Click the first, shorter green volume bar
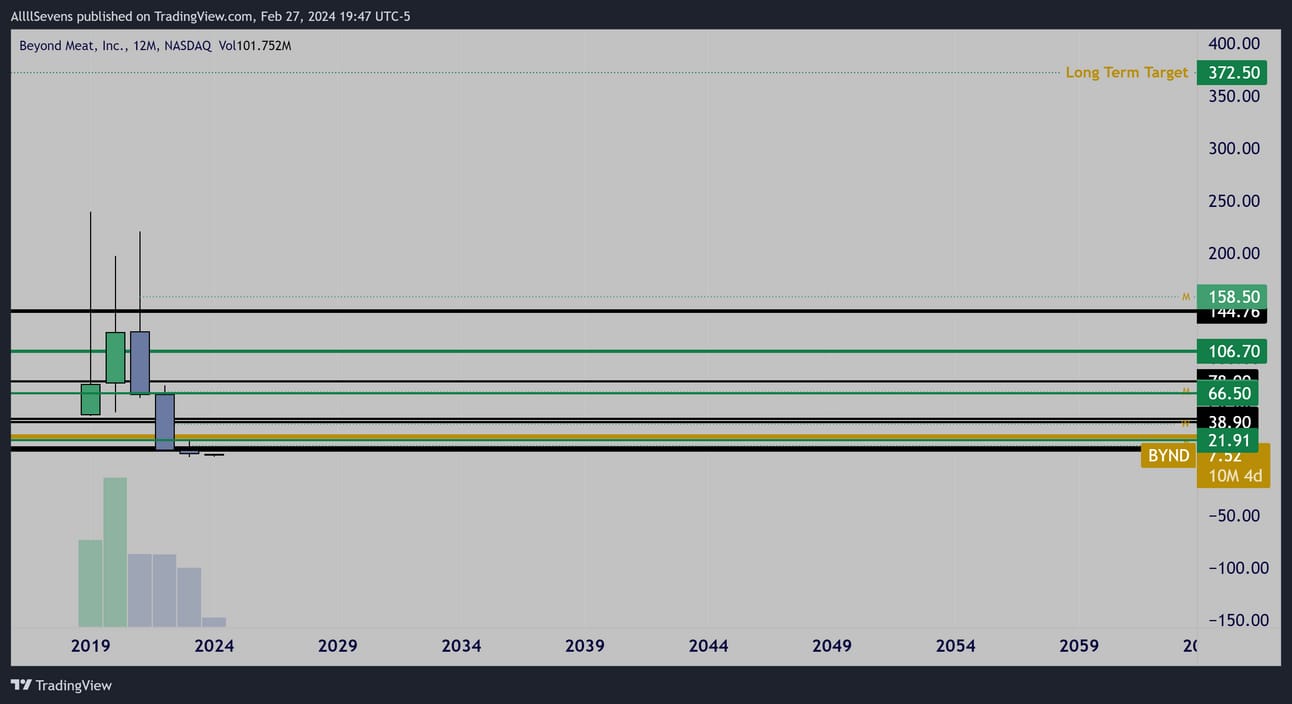 click(x=90, y=583)
